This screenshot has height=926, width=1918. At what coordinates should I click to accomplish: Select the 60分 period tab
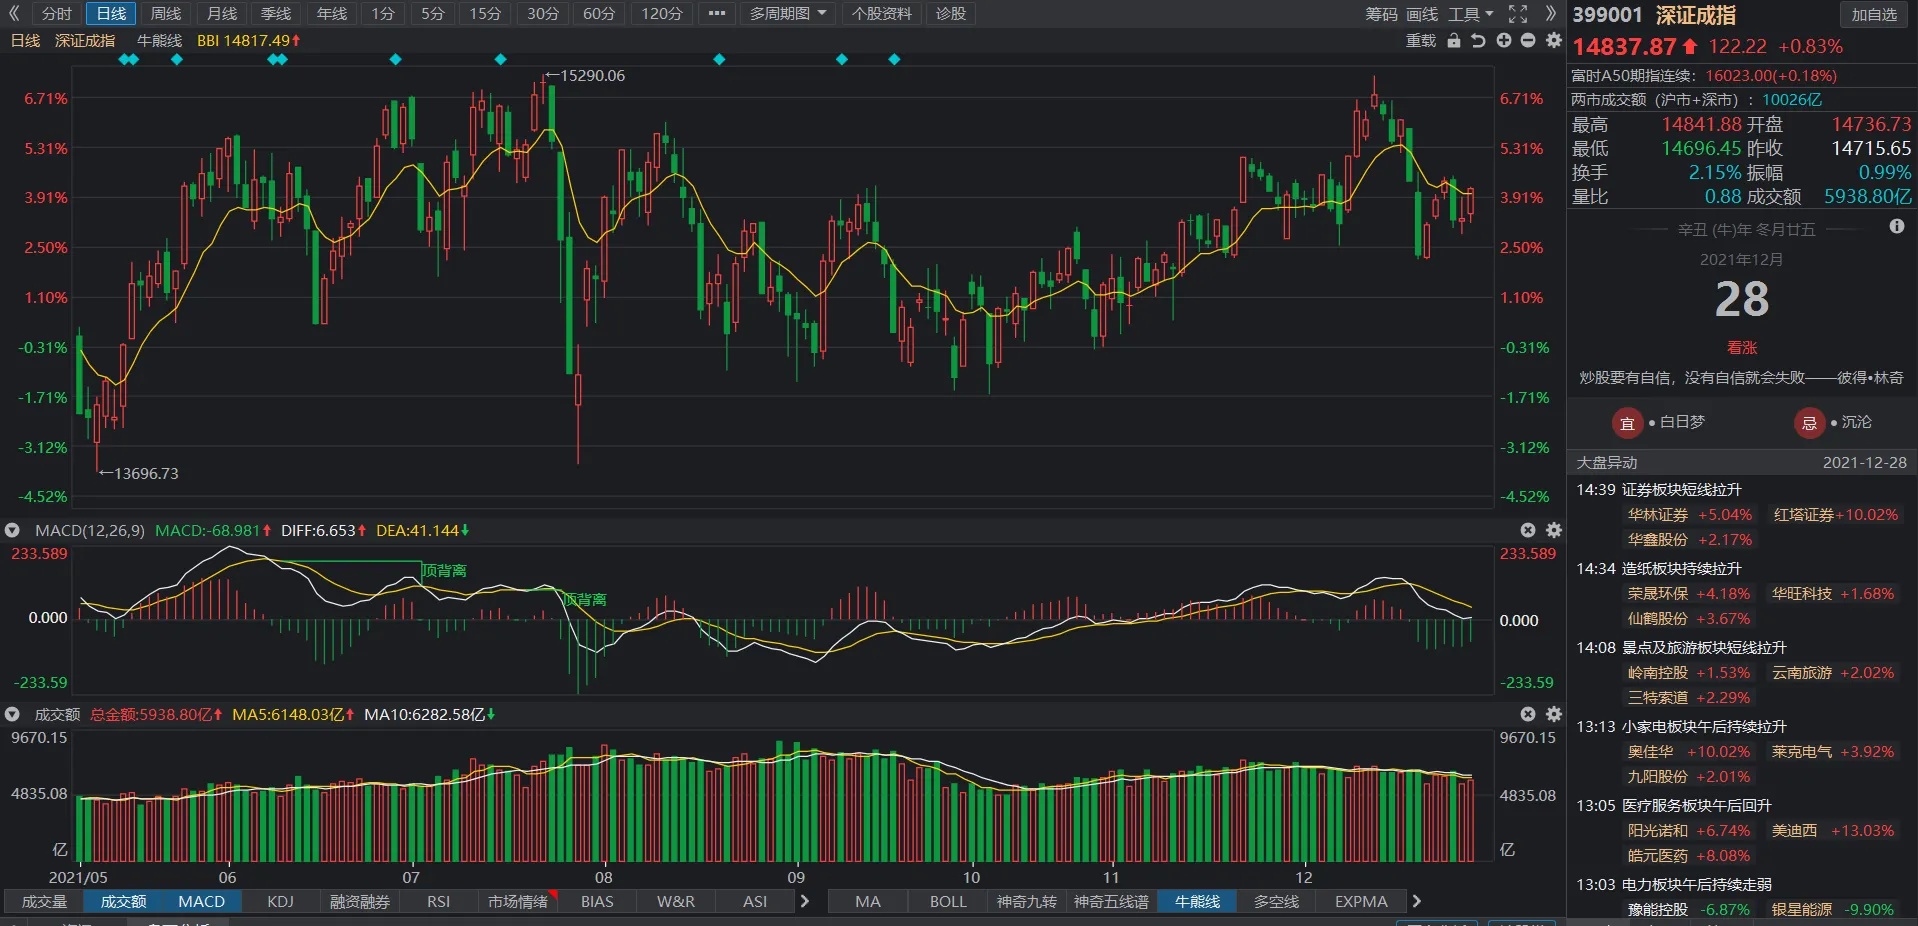point(599,14)
